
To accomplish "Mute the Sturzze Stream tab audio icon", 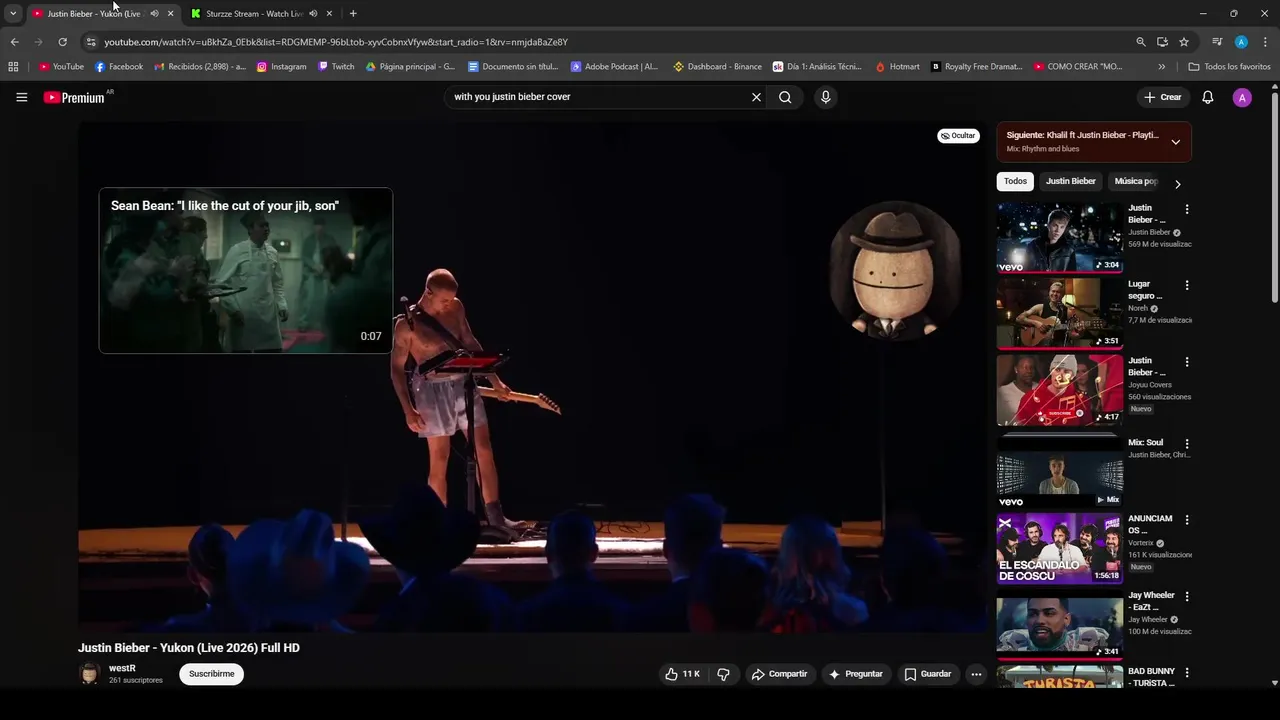I will click(313, 13).
